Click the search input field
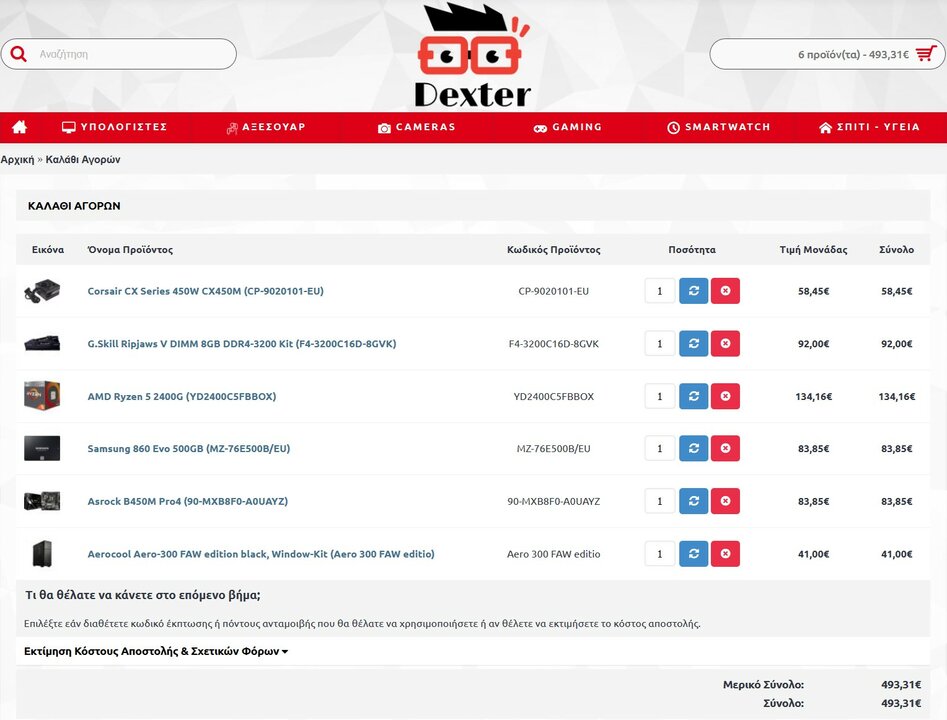 (x=119, y=54)
